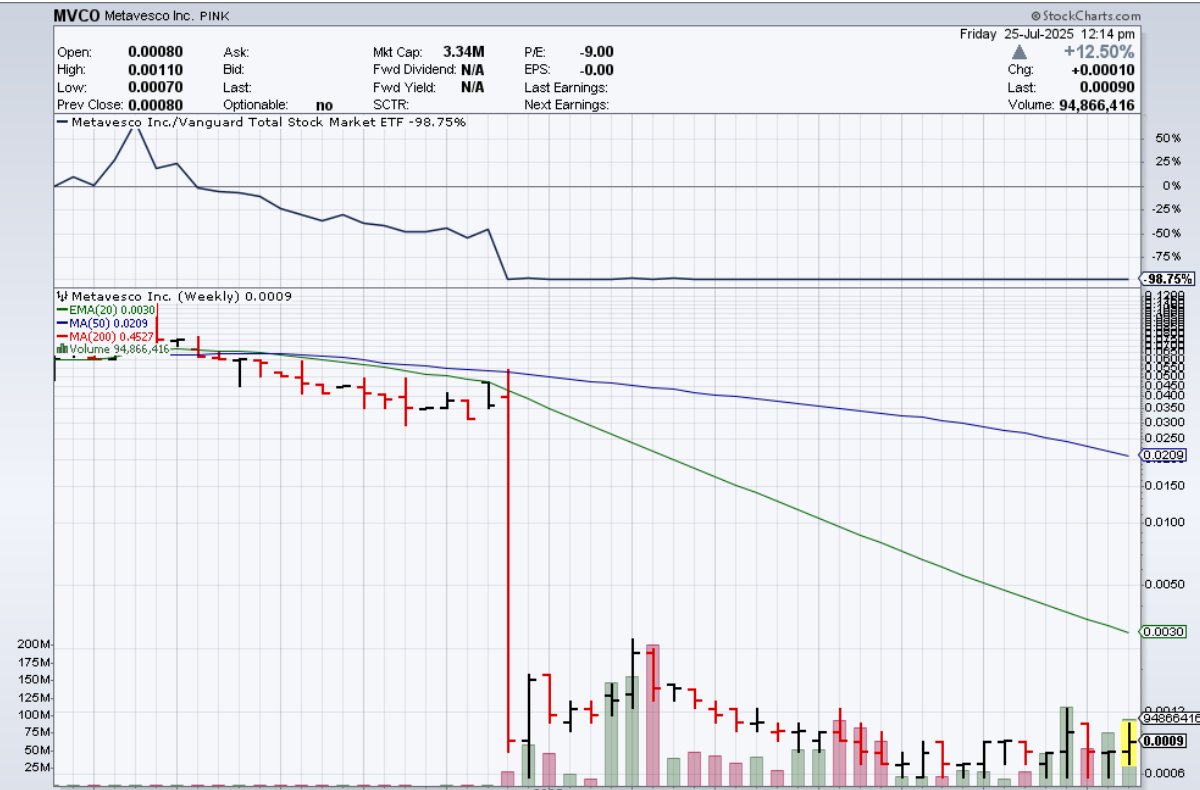Click the tallest pink volume bar
Viewport: 1200px width, 790px height.
pos(653,714)
